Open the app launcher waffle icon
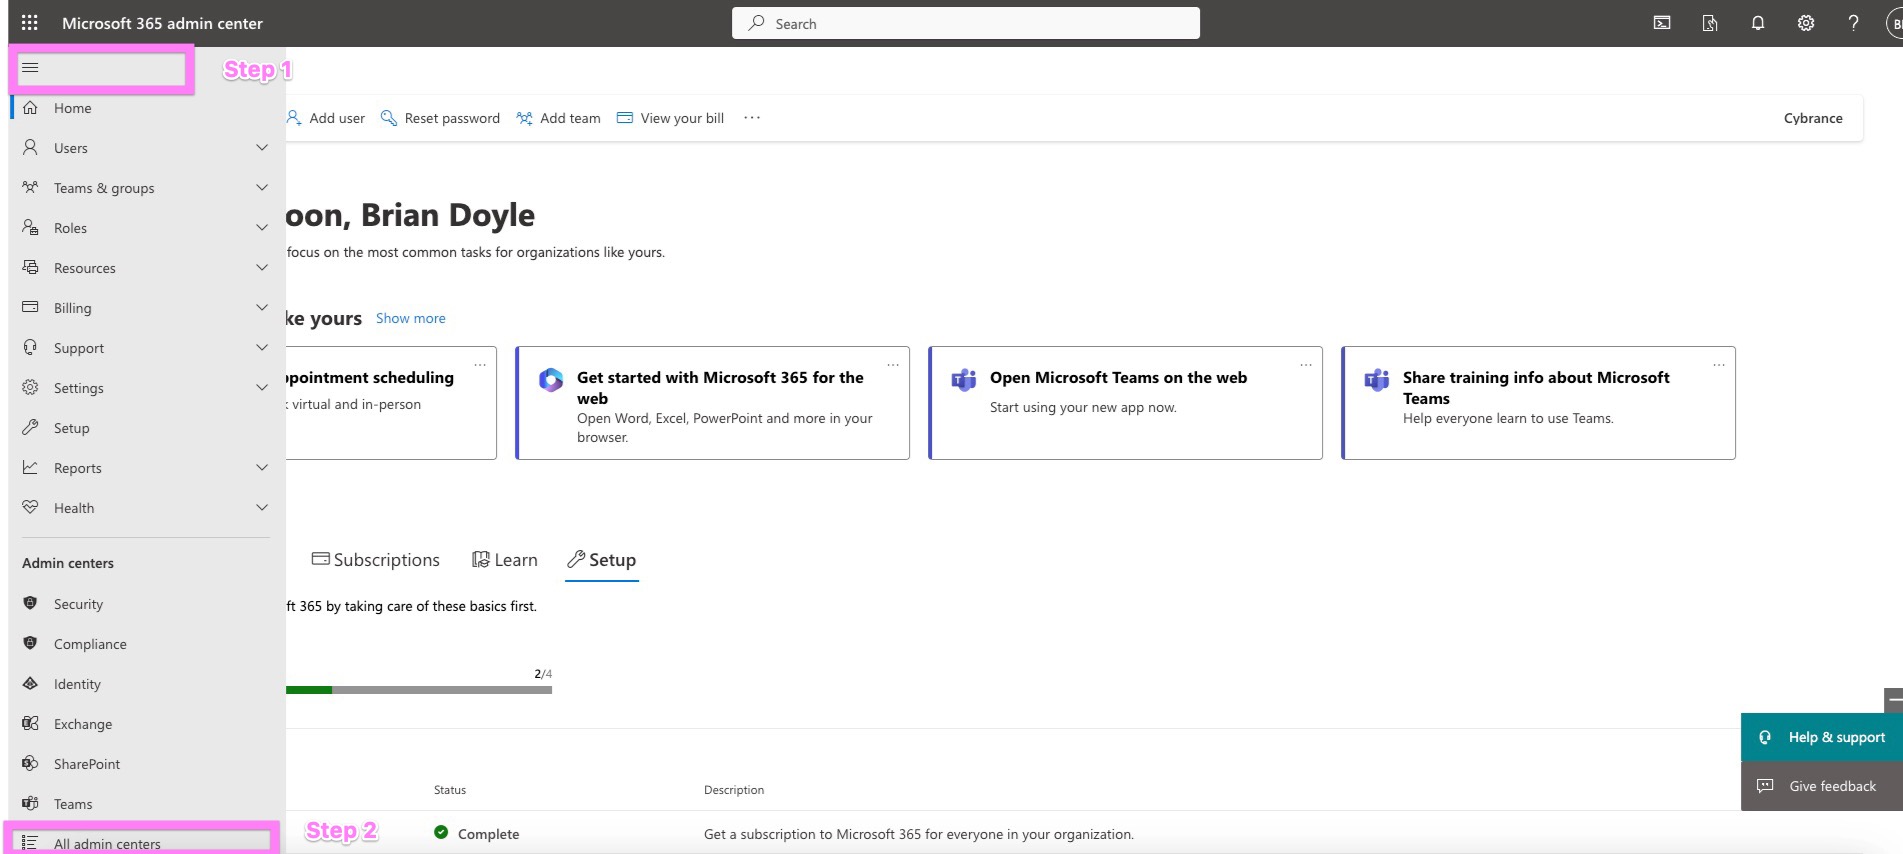Image resolution: width=1903 pixels, height=854 pixels. click(30, 23)
